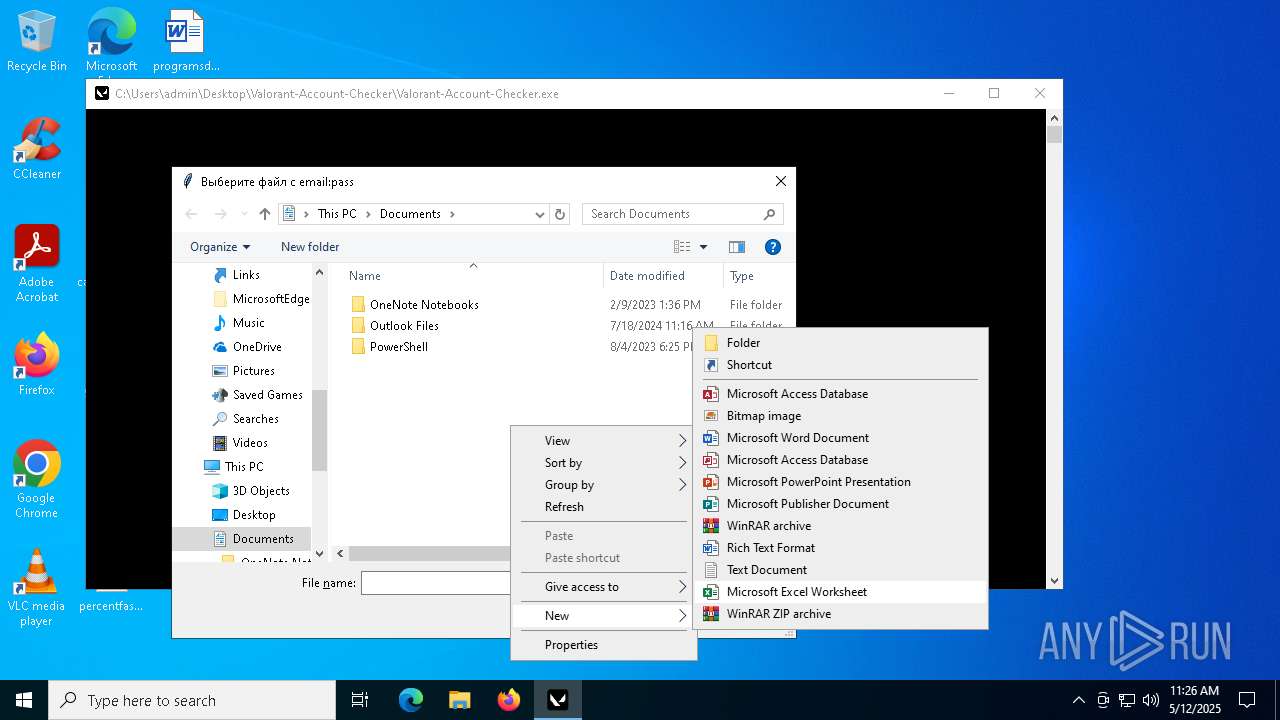Select OneDrive in navigation tree
This screenshot has width=1280, height=720.
257,347
